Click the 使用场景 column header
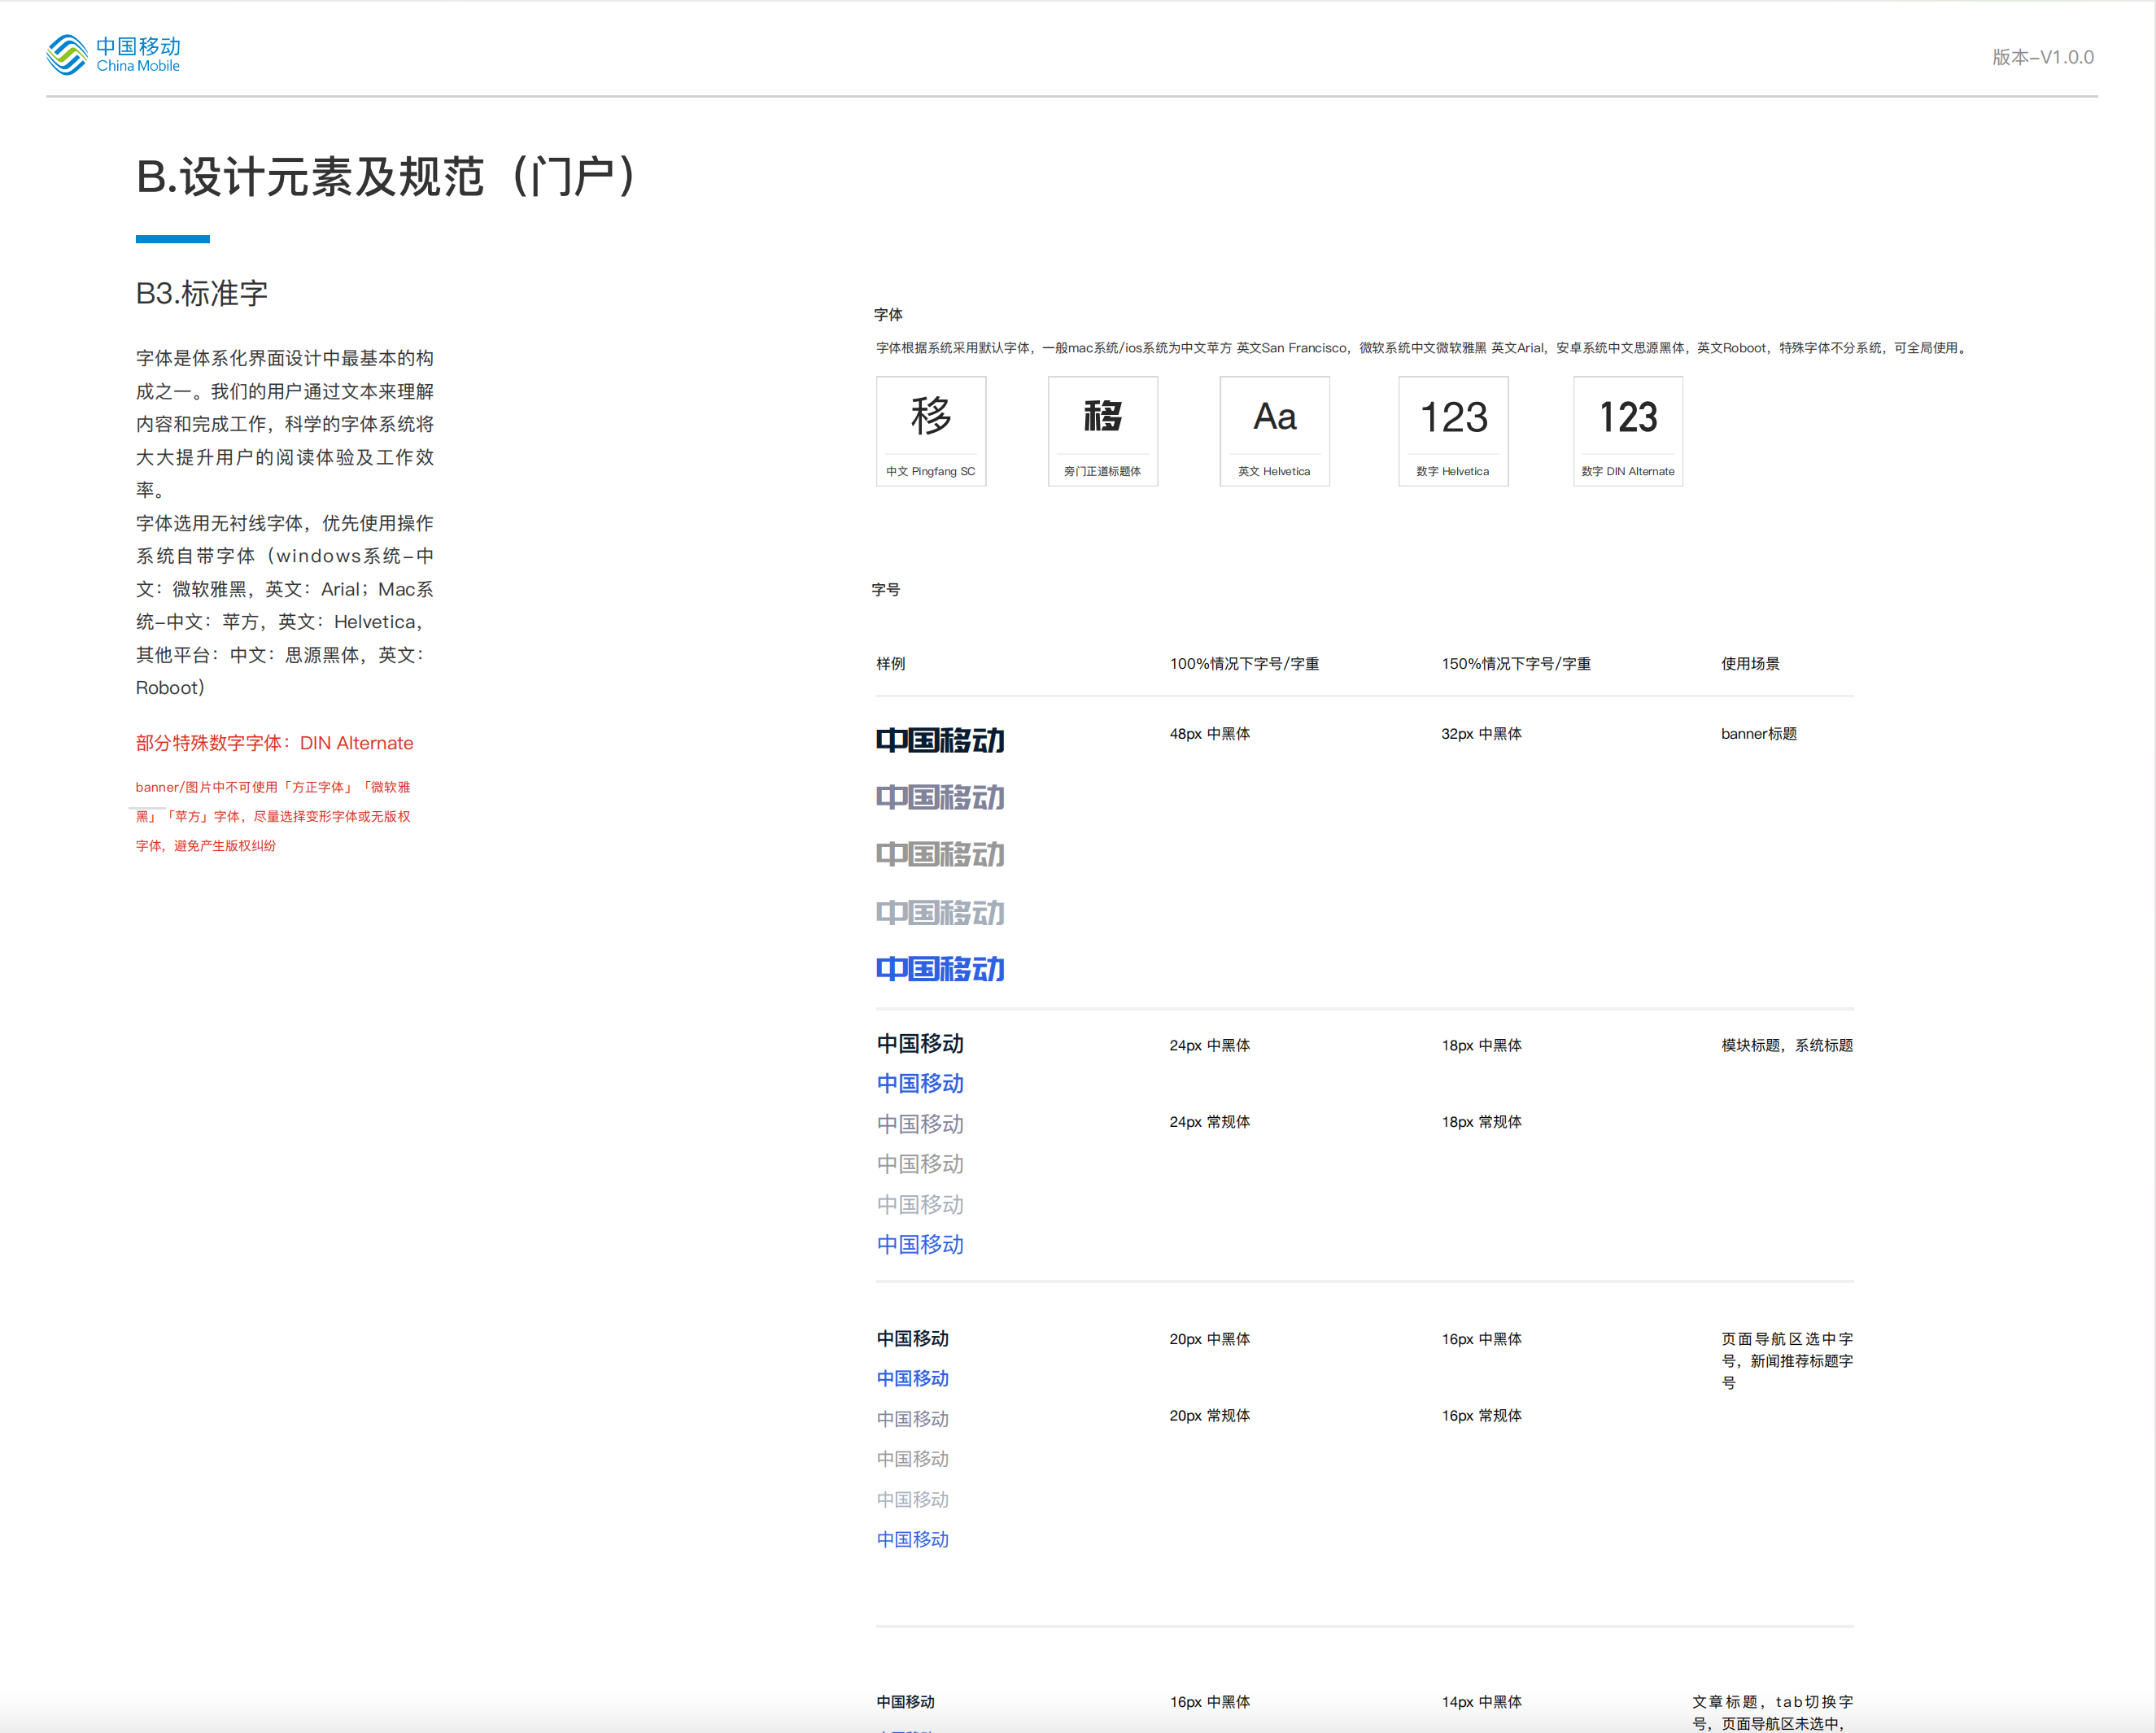 pos(1749,664)
